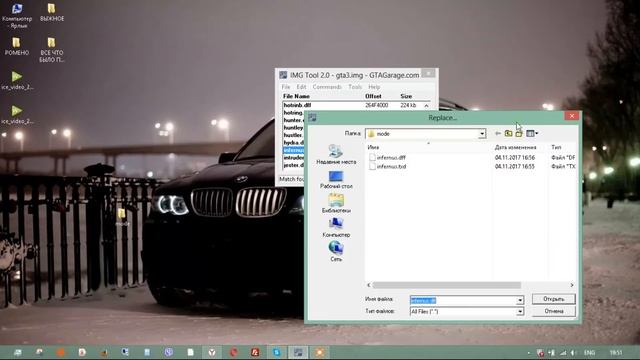Expand the Папка folder dropdown showing mode

point(482,134)
